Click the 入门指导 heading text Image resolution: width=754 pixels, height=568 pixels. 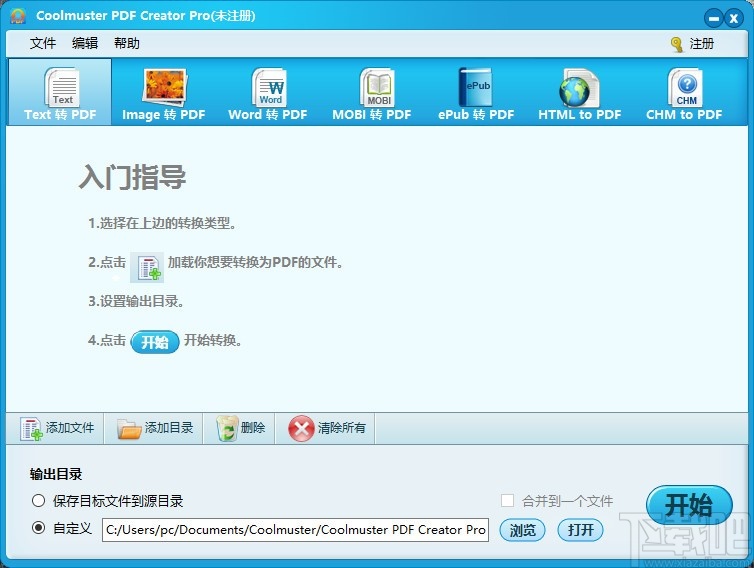[132, 177]
